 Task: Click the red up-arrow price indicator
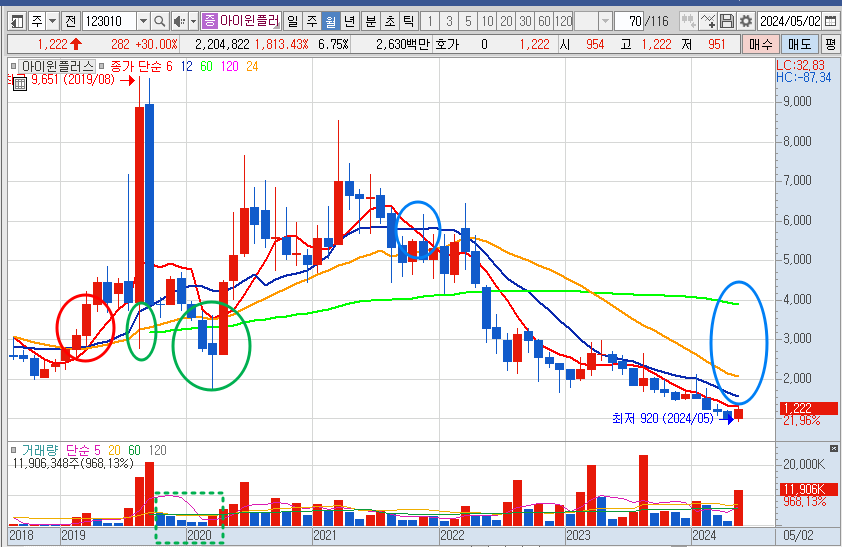pos(76,45)
